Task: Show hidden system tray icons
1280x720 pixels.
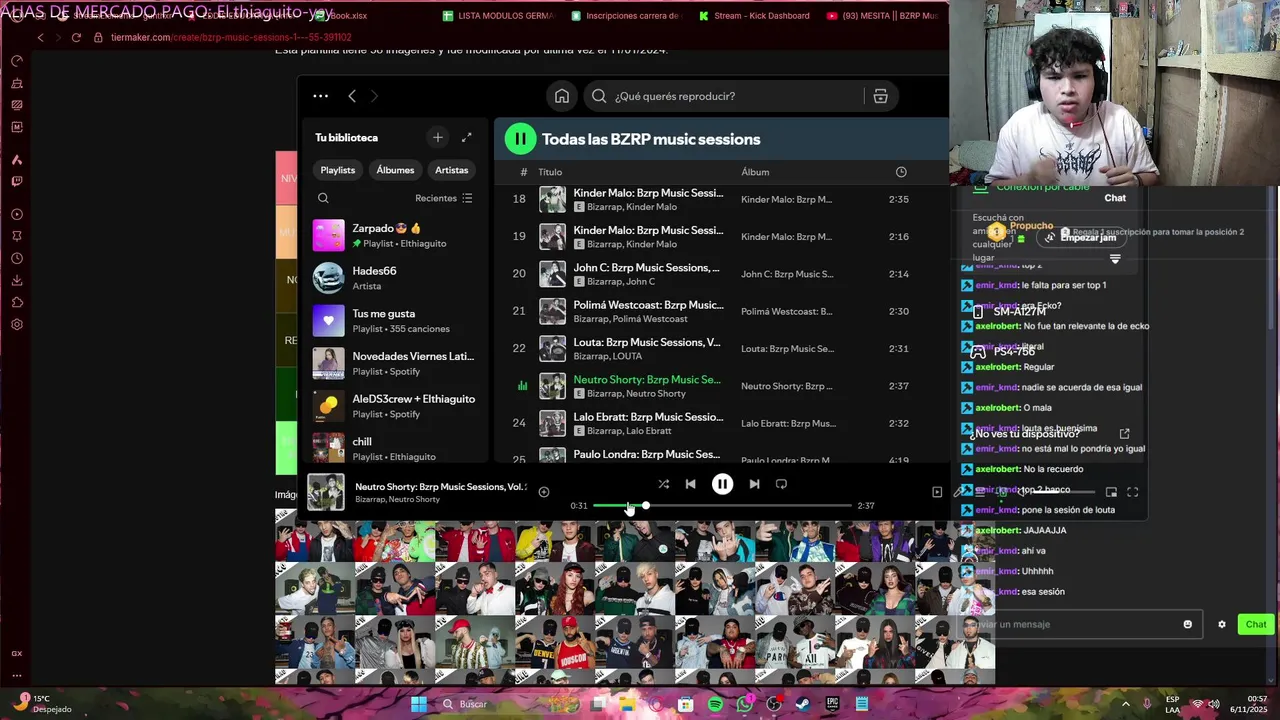Action: click(x=1126, y=704)
